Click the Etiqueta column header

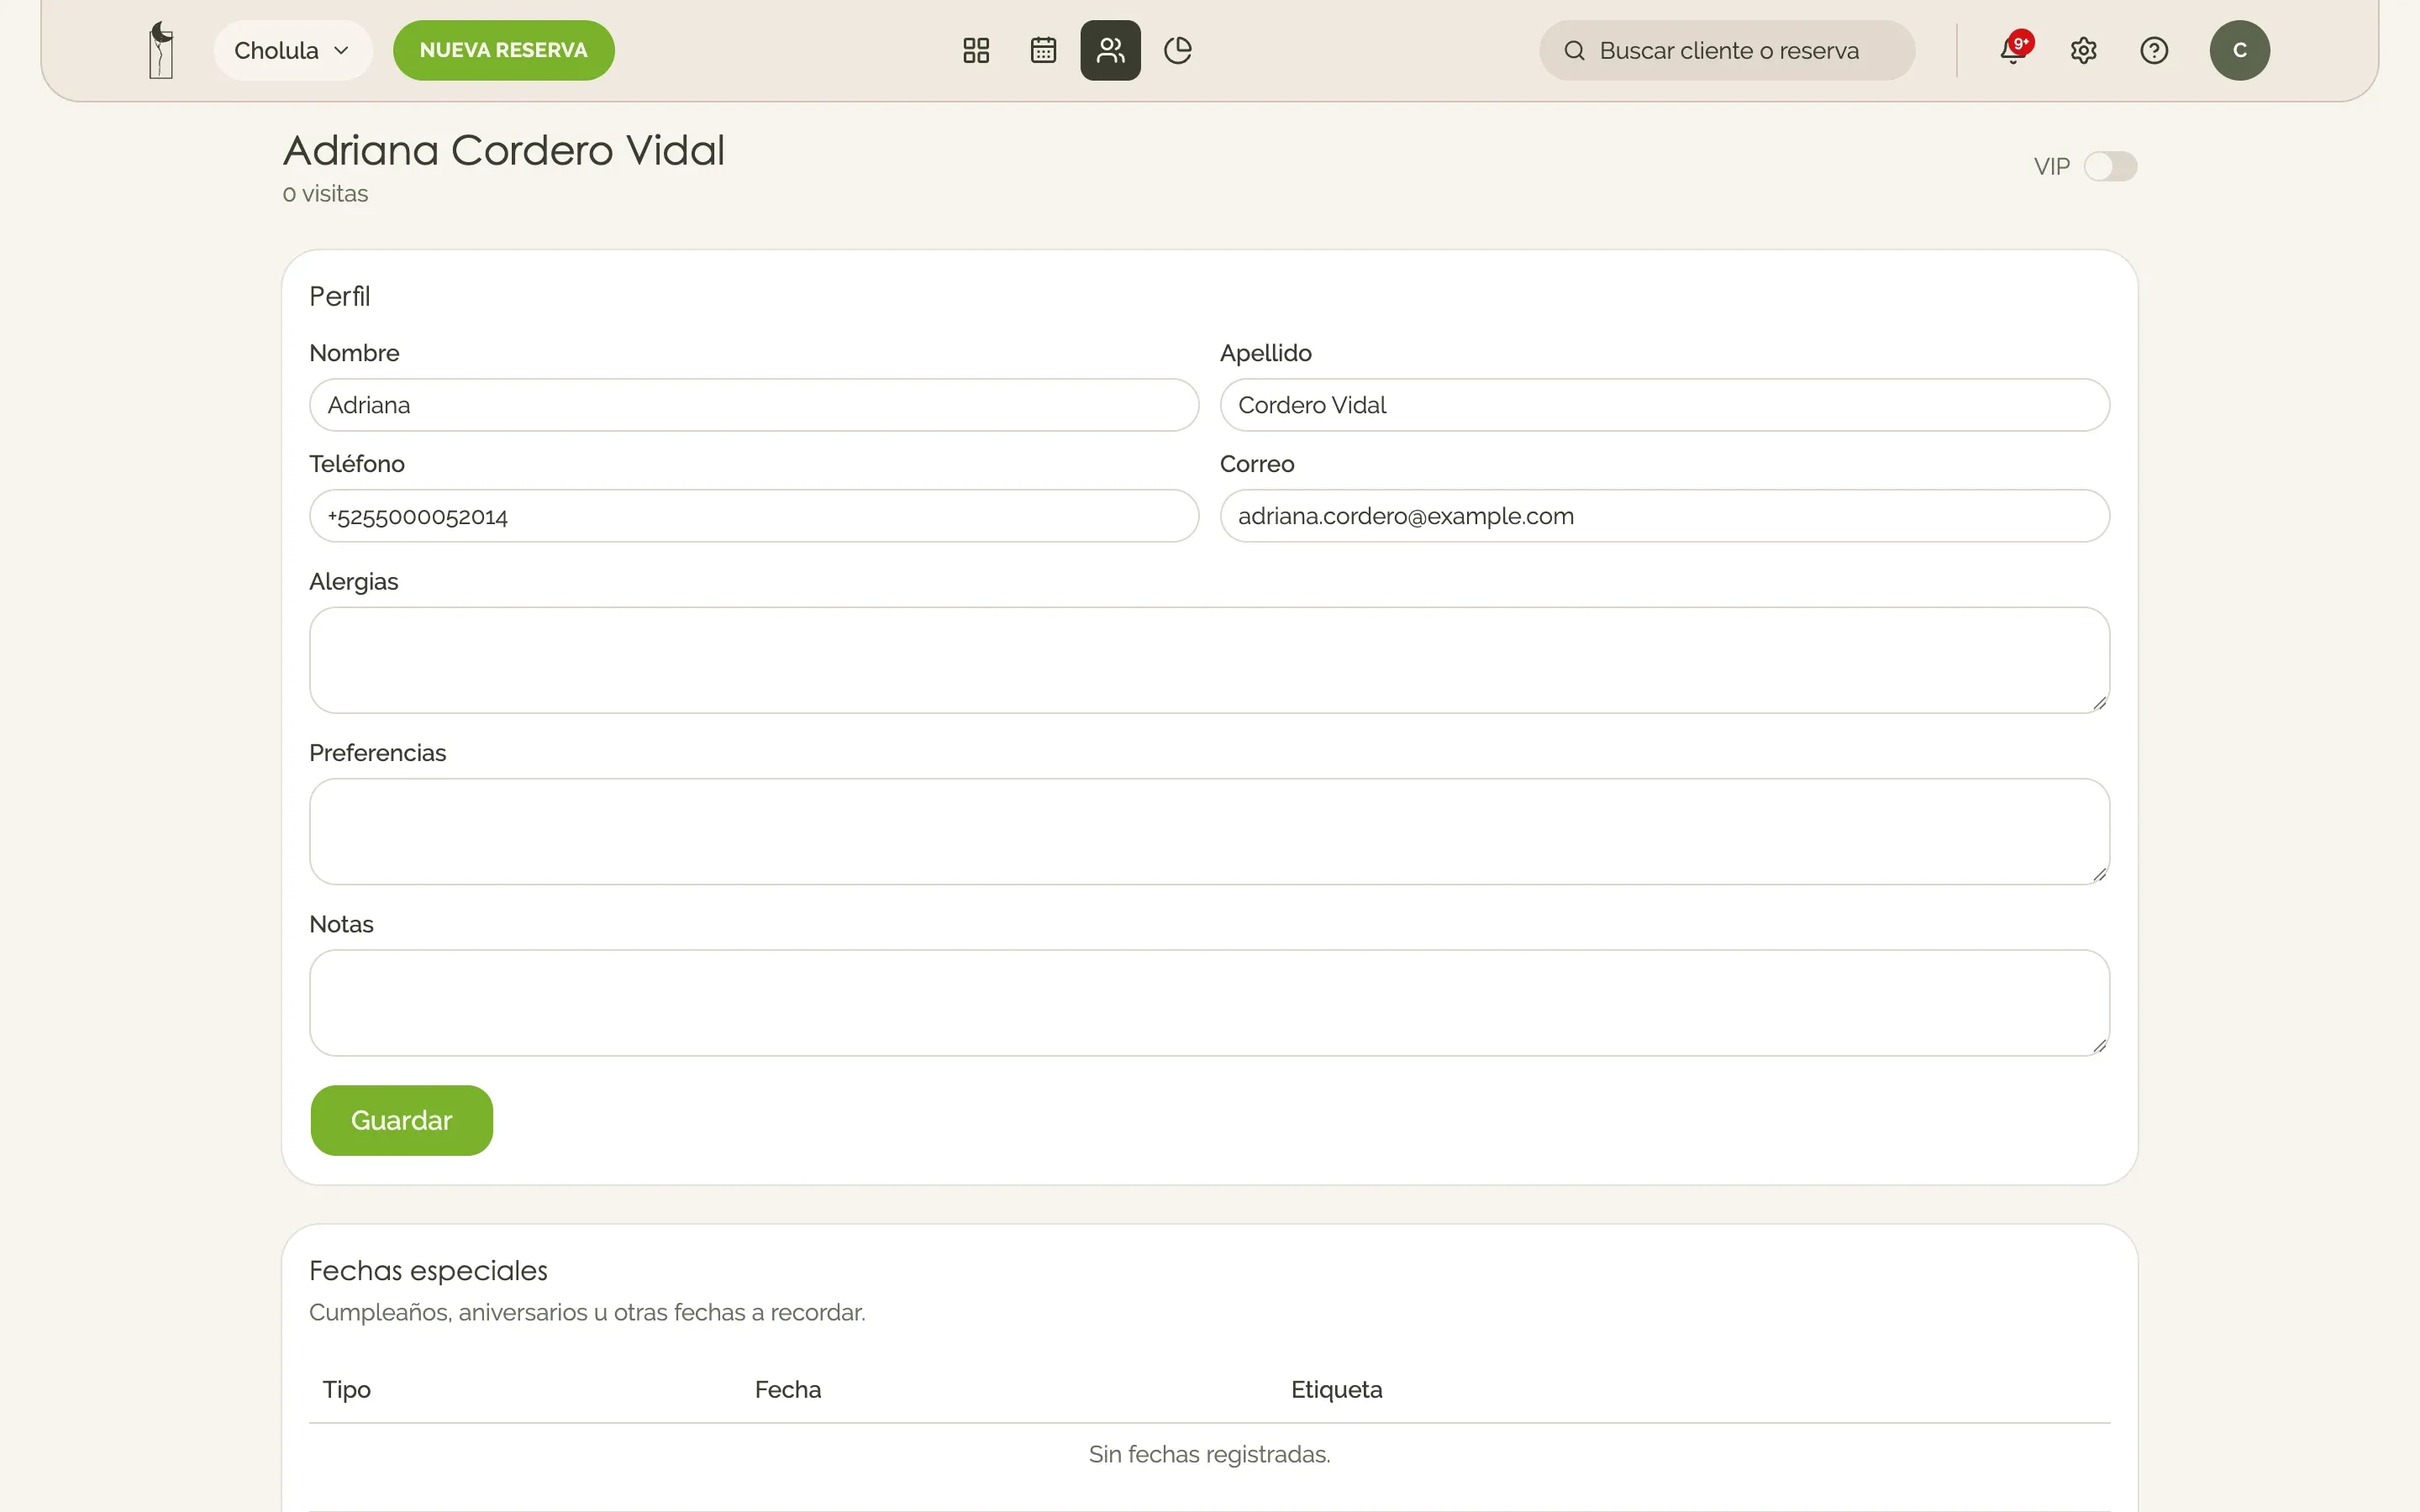(1336, 1390)
